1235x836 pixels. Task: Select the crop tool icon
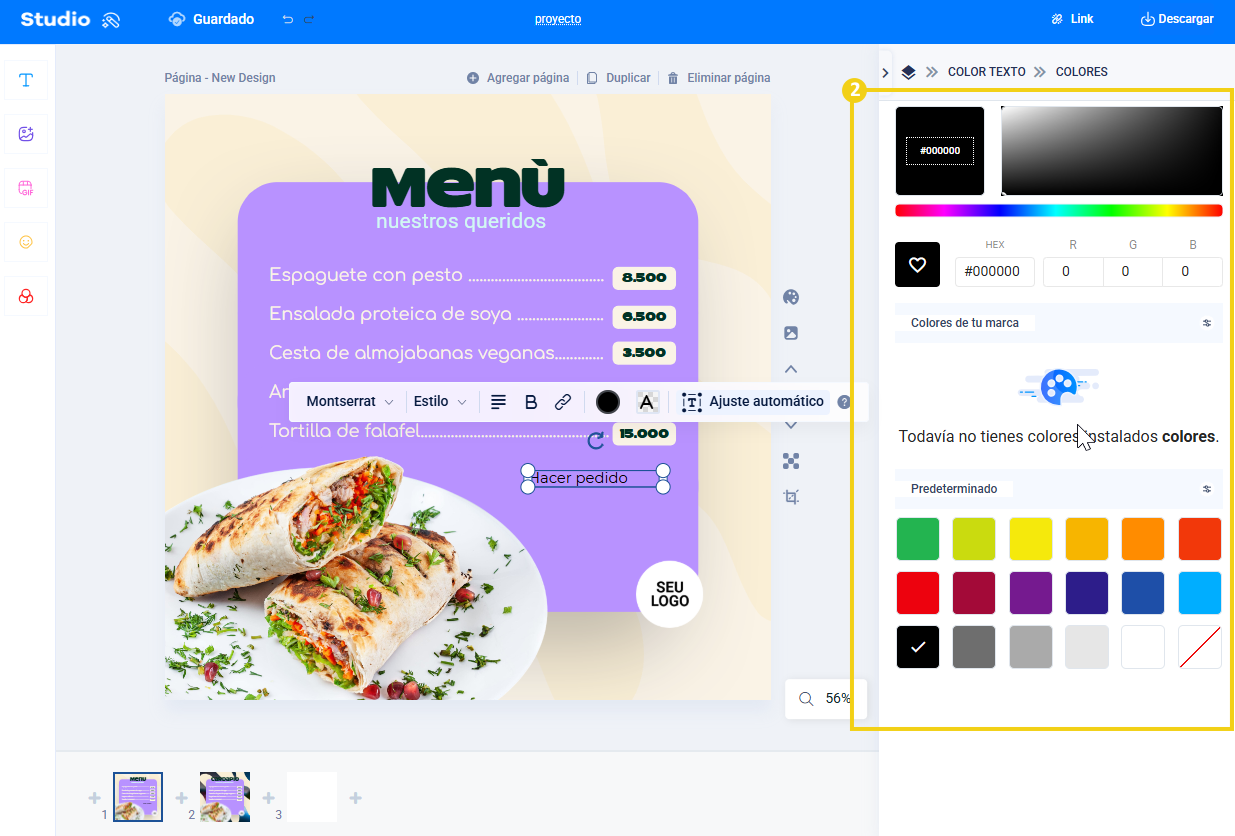pyautogui.click(x=791, y=497)
